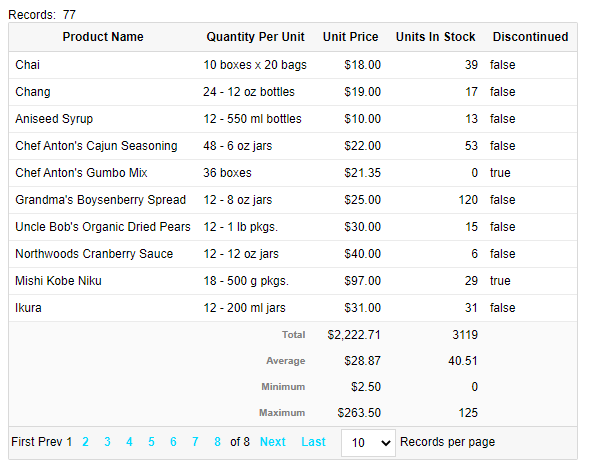The image size is (590, 472).
Task: Jump to the Last page
Action: pos(313,442)
